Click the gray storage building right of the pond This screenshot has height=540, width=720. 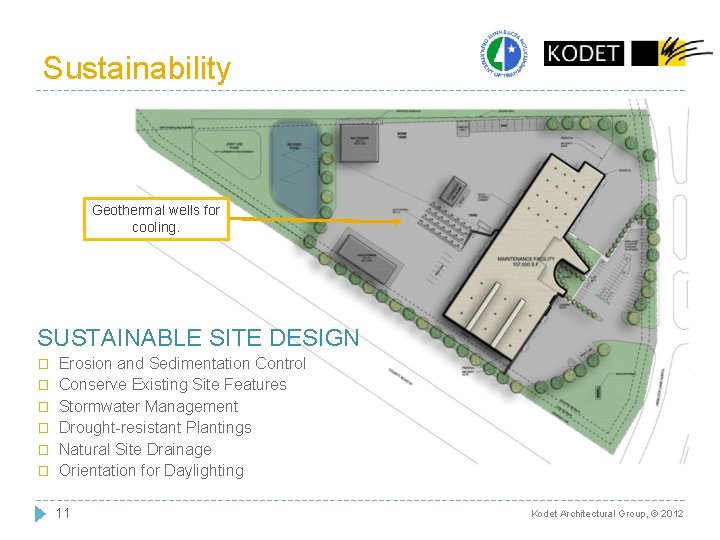click(x=359, y=142)
